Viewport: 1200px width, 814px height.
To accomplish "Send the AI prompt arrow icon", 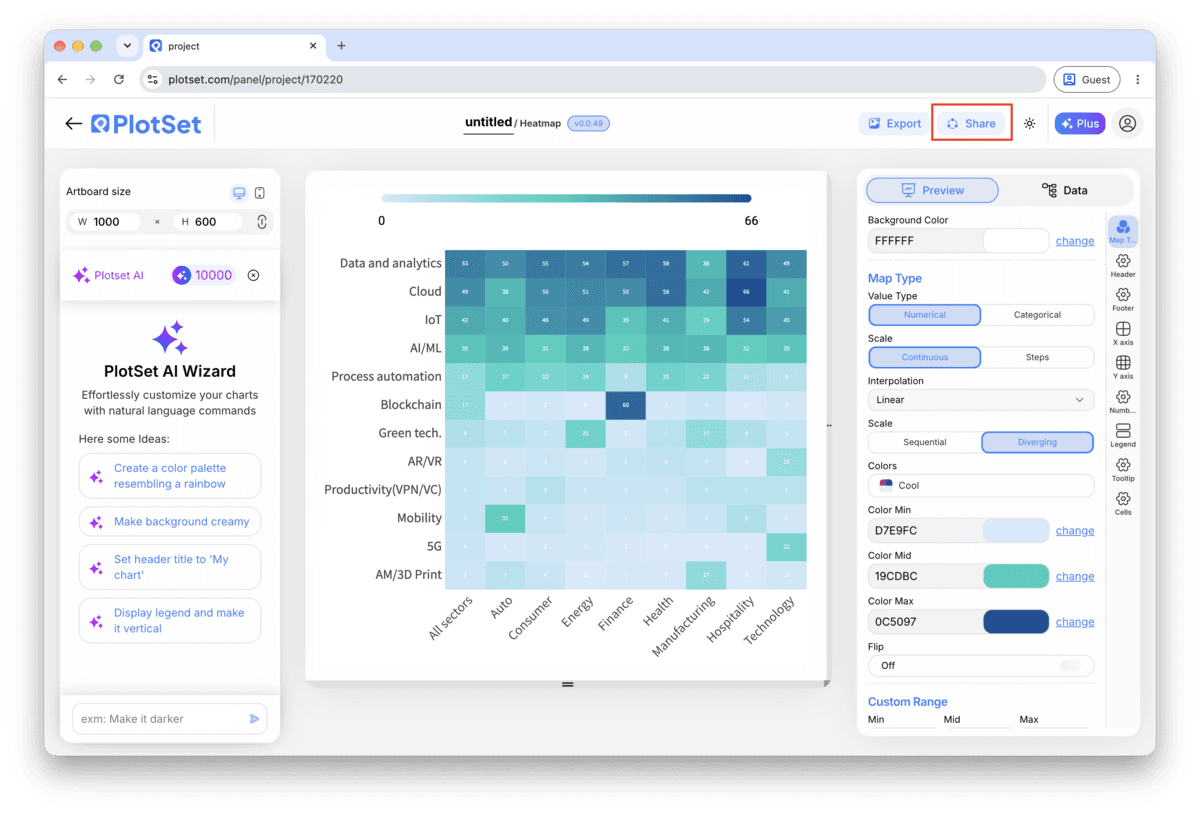I will pos(255,719).
